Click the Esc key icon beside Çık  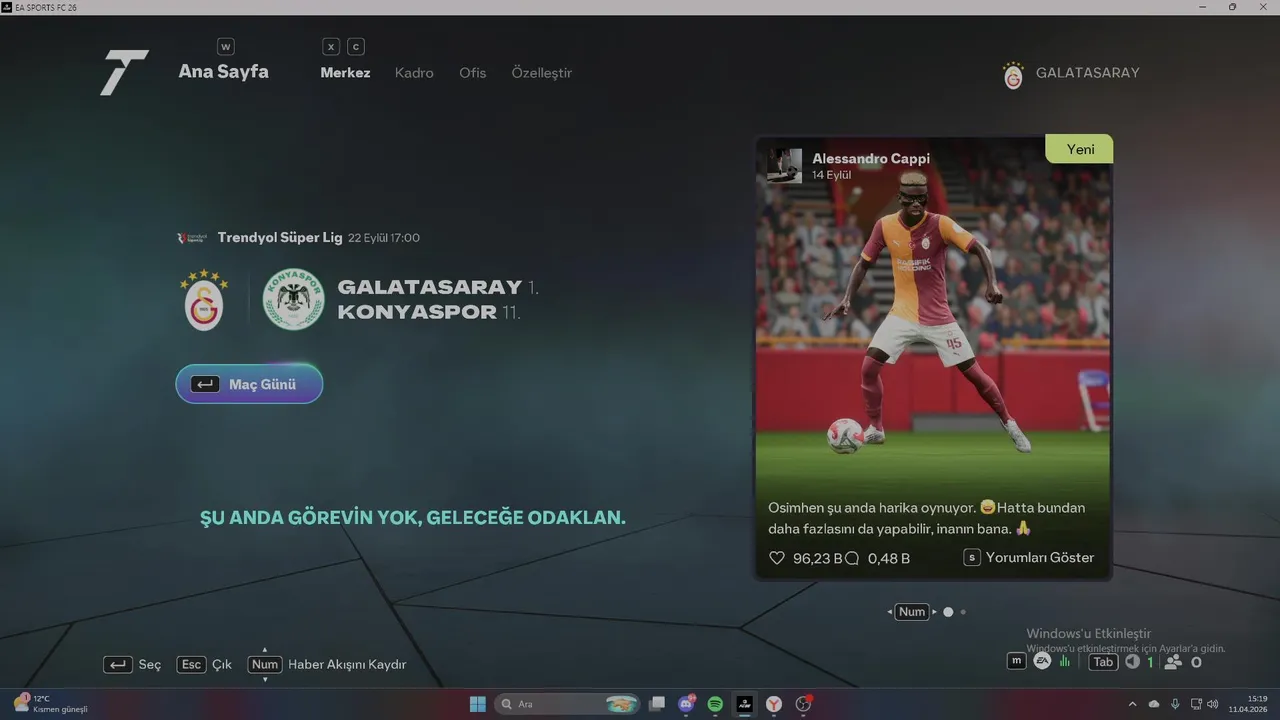point(191,664)
